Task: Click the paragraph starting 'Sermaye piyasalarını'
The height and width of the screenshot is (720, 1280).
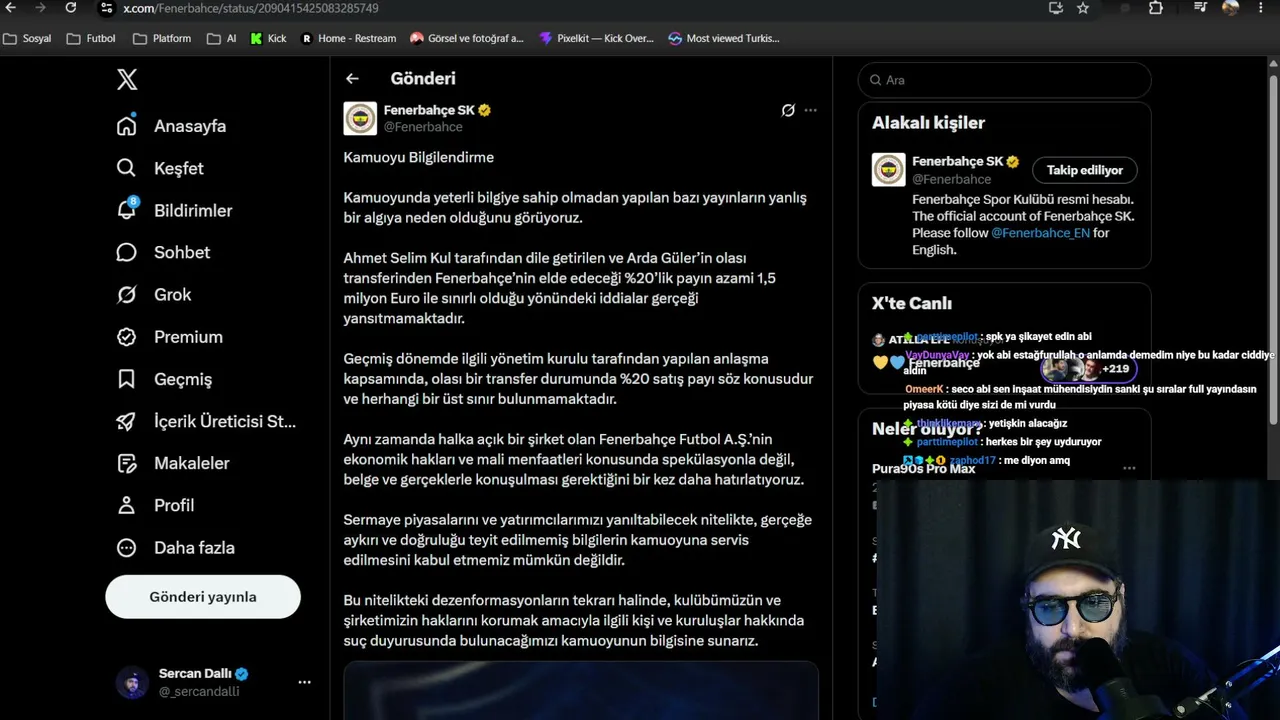Action: click(578, 540)
